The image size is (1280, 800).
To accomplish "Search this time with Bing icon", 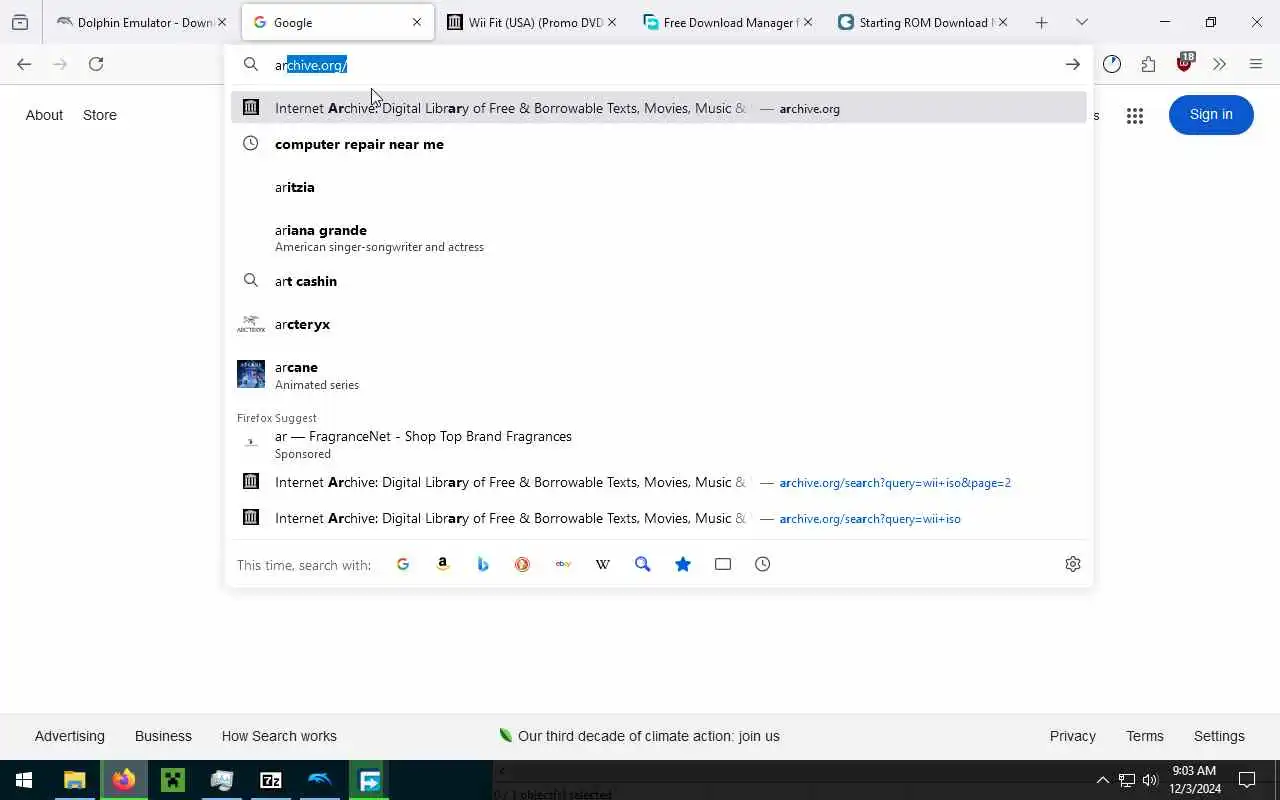I will pyautogui.click(x=483, y=564).
